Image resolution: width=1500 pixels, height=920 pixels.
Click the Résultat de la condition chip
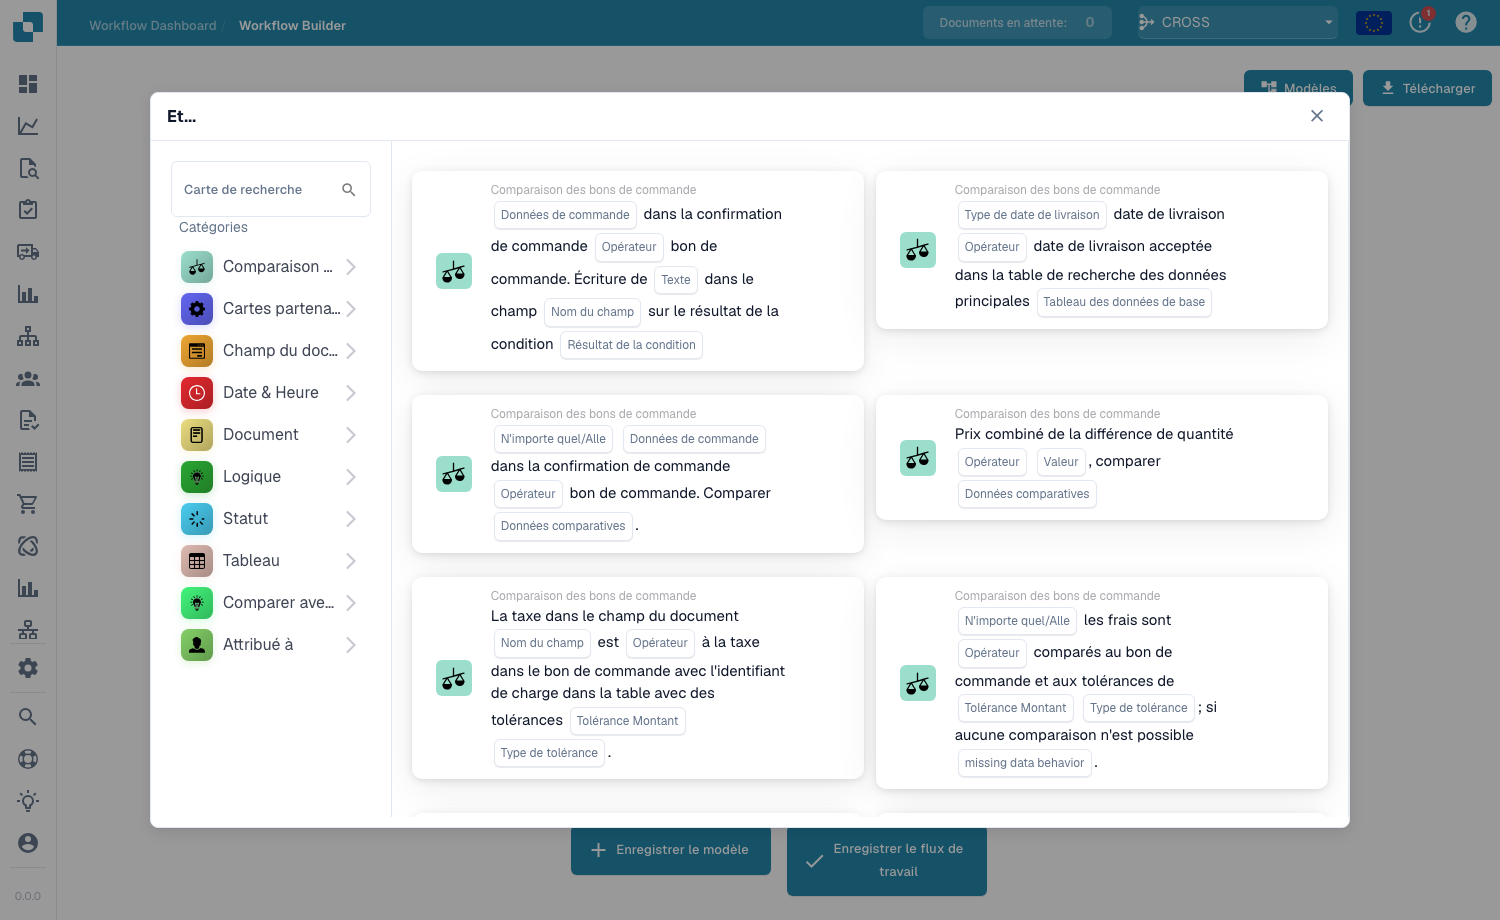click(x=631, y=345)
